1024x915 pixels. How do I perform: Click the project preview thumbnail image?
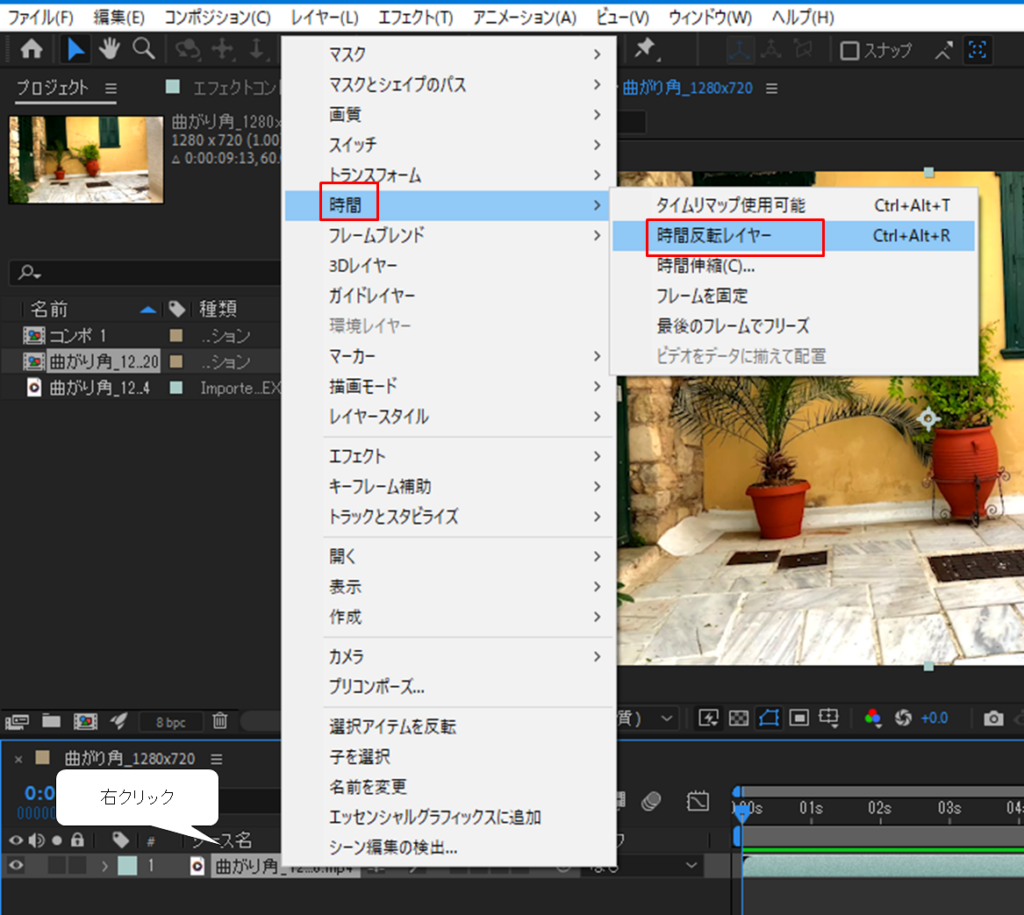72,160
